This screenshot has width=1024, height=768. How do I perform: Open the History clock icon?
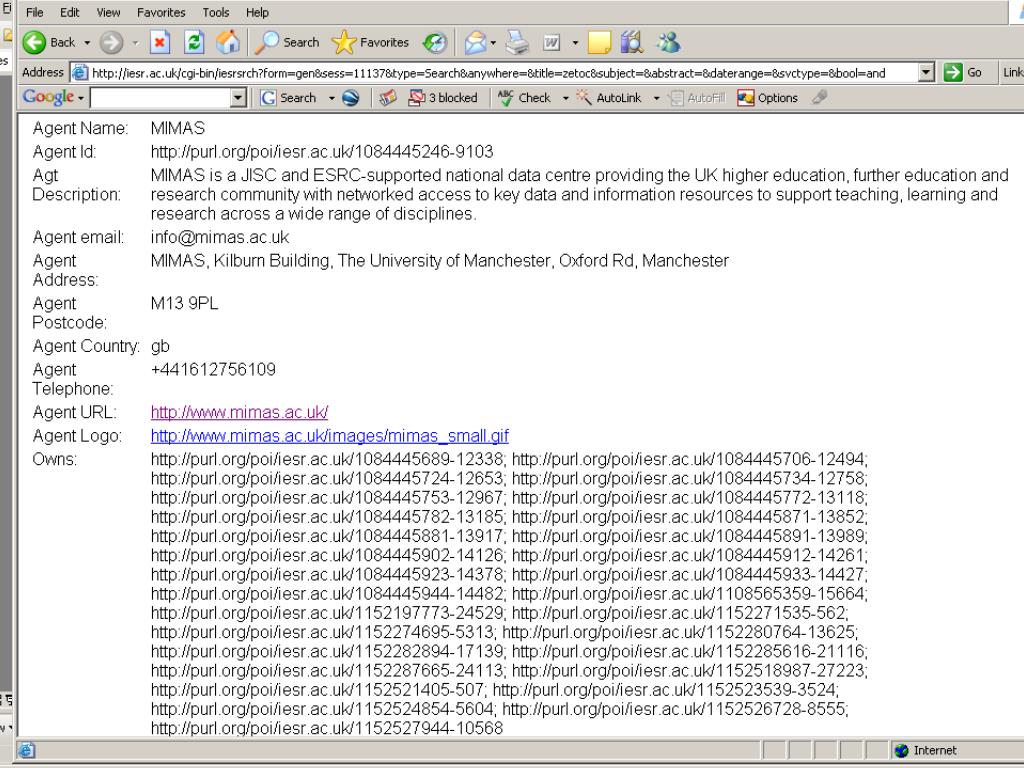[x=435, y=42]
